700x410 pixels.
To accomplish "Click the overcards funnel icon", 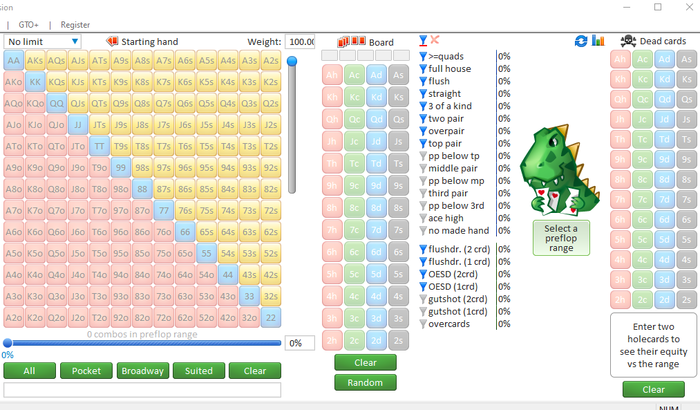I will point(423,324).
